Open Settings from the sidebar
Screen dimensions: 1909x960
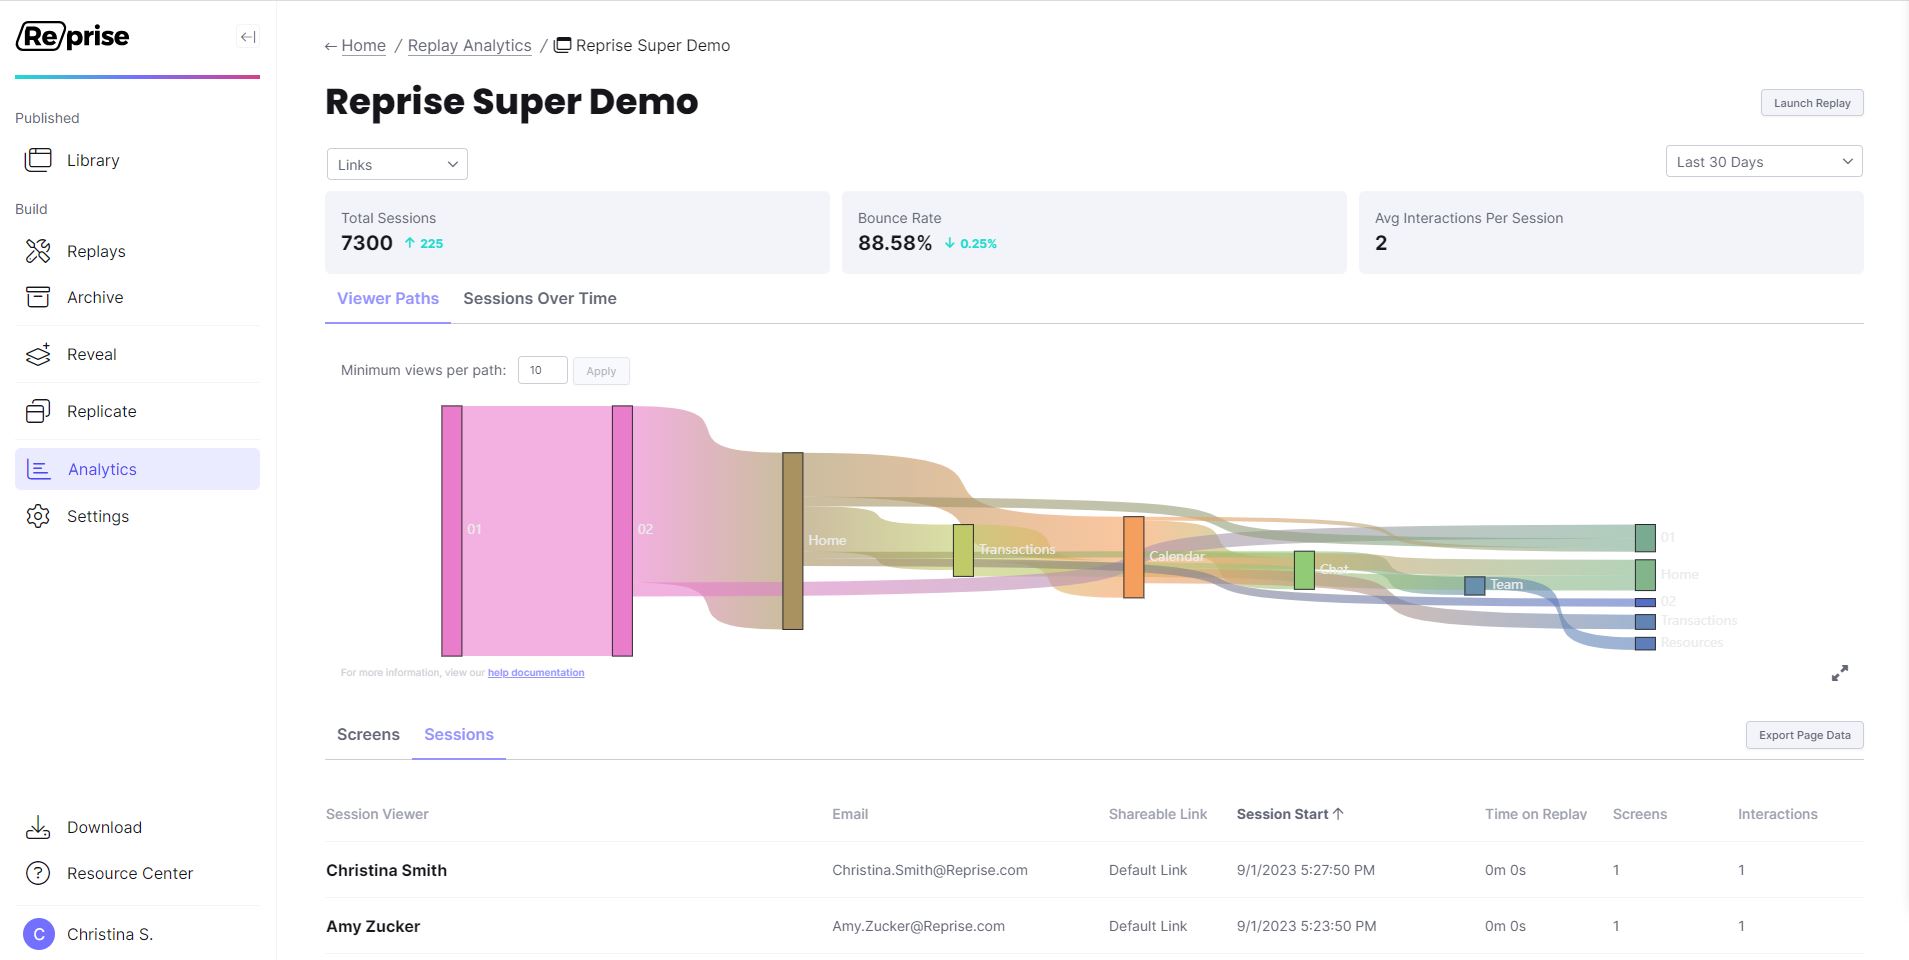(137, 516)
